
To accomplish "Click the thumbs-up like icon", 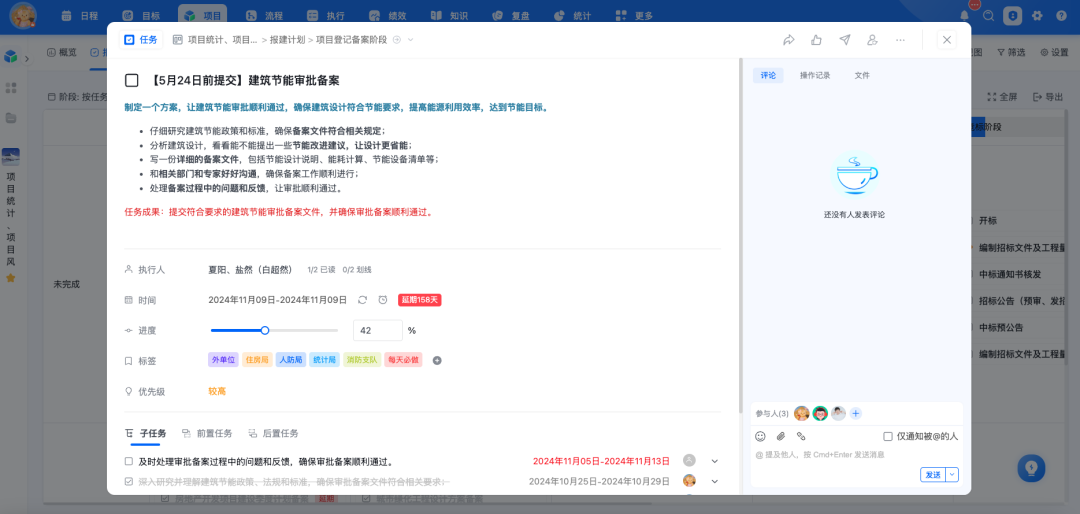I will tap(816, 40).
